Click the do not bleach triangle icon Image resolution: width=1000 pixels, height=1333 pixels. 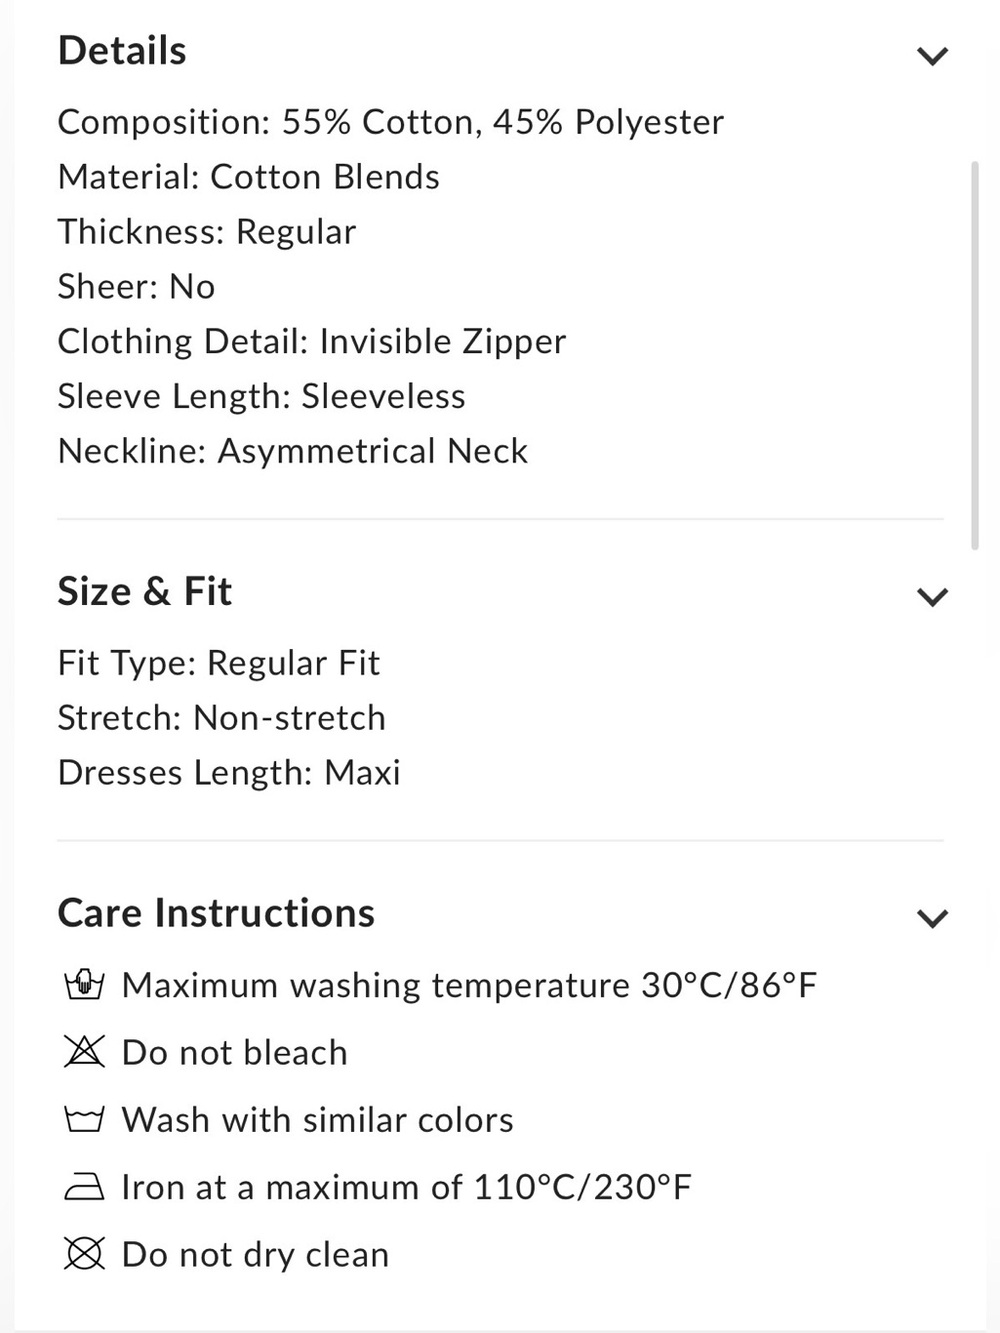84,1052
